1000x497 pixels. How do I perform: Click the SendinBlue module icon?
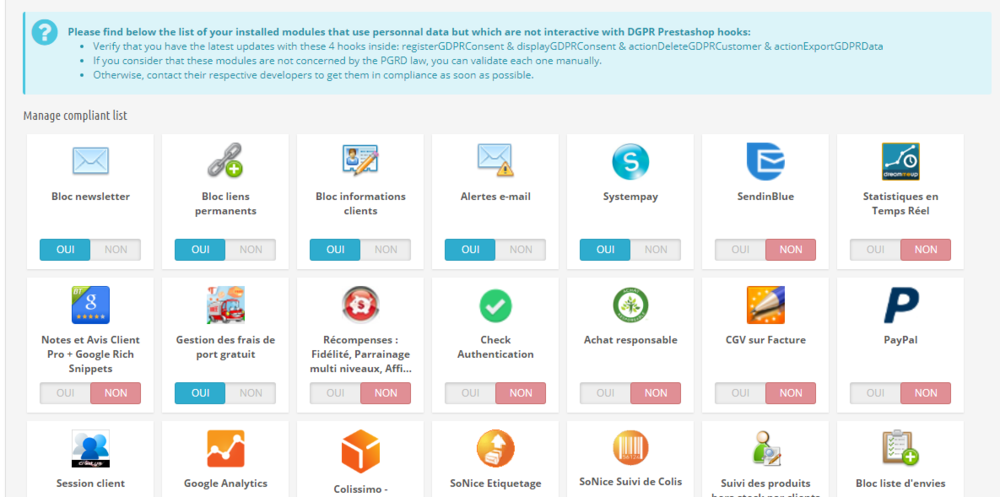(x=765, y=161)
